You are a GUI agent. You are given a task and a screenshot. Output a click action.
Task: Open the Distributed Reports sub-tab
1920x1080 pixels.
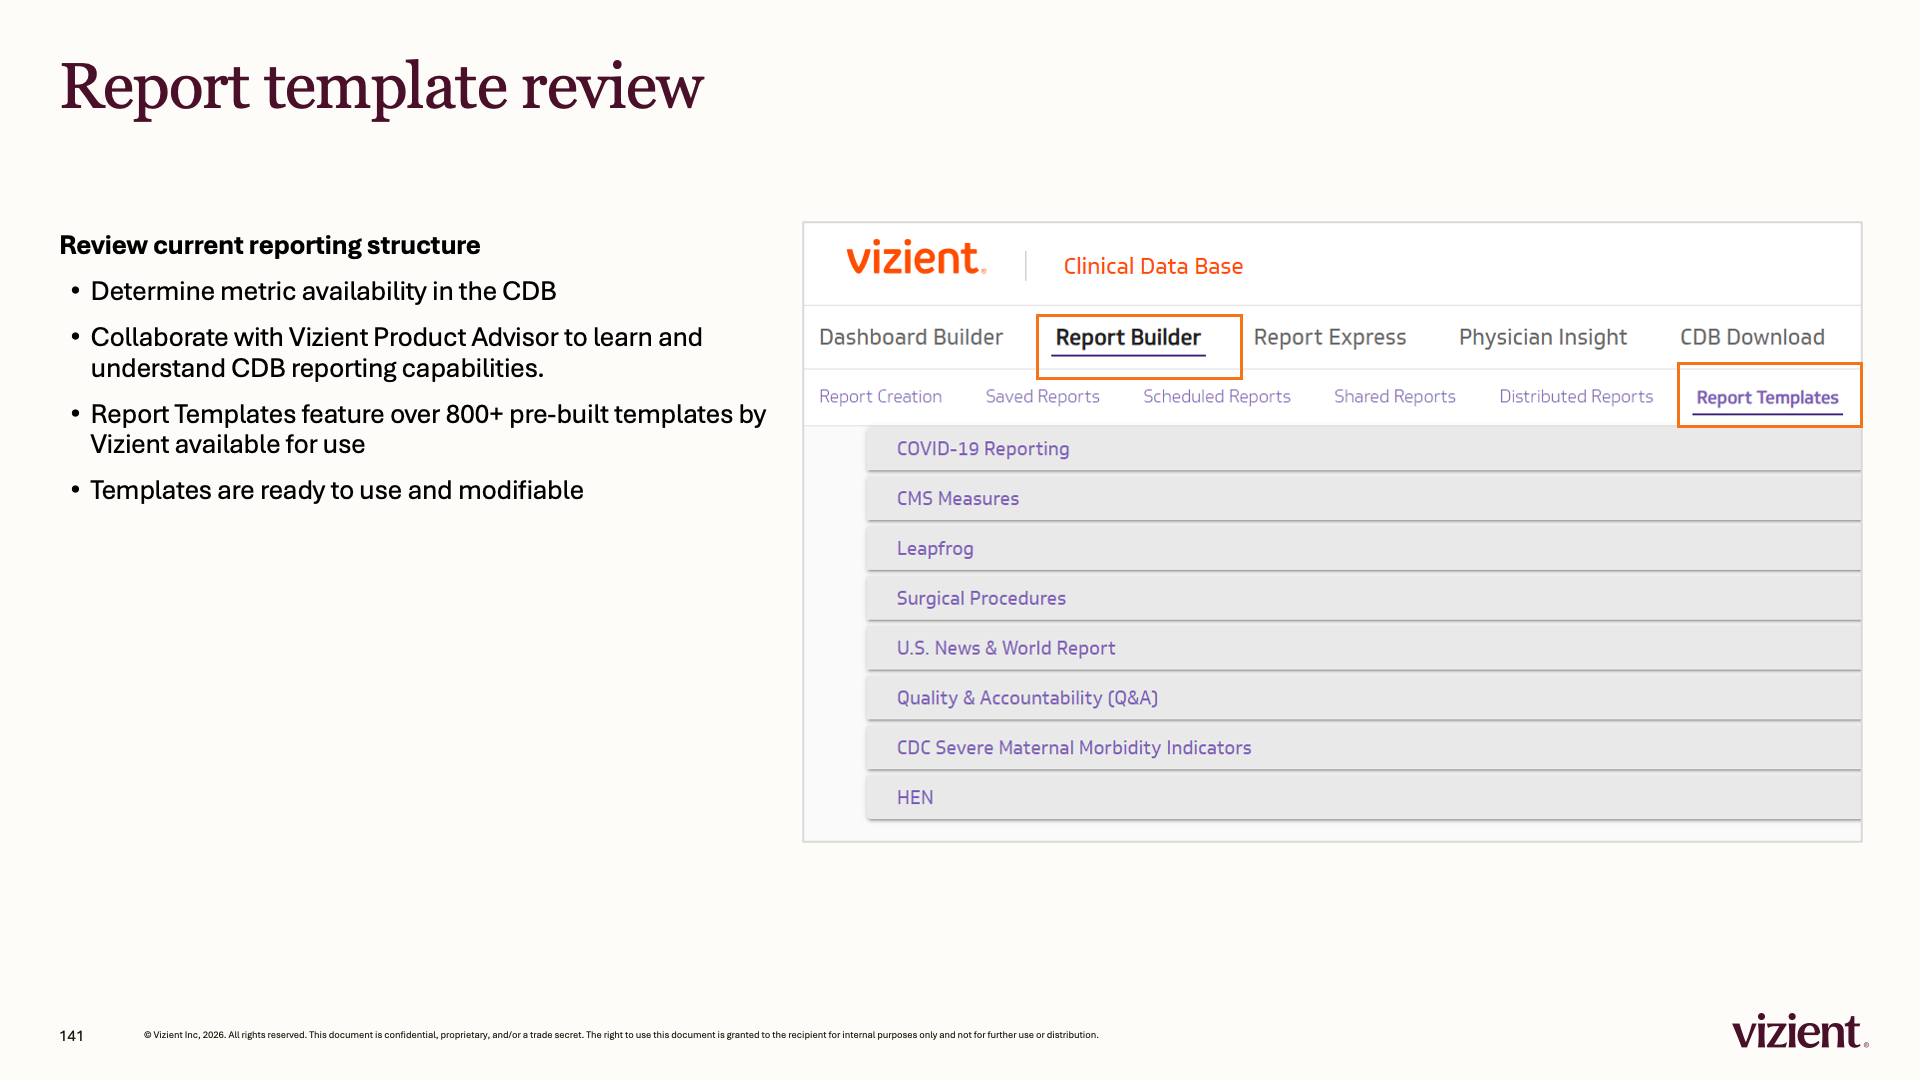click(1576, 396)
